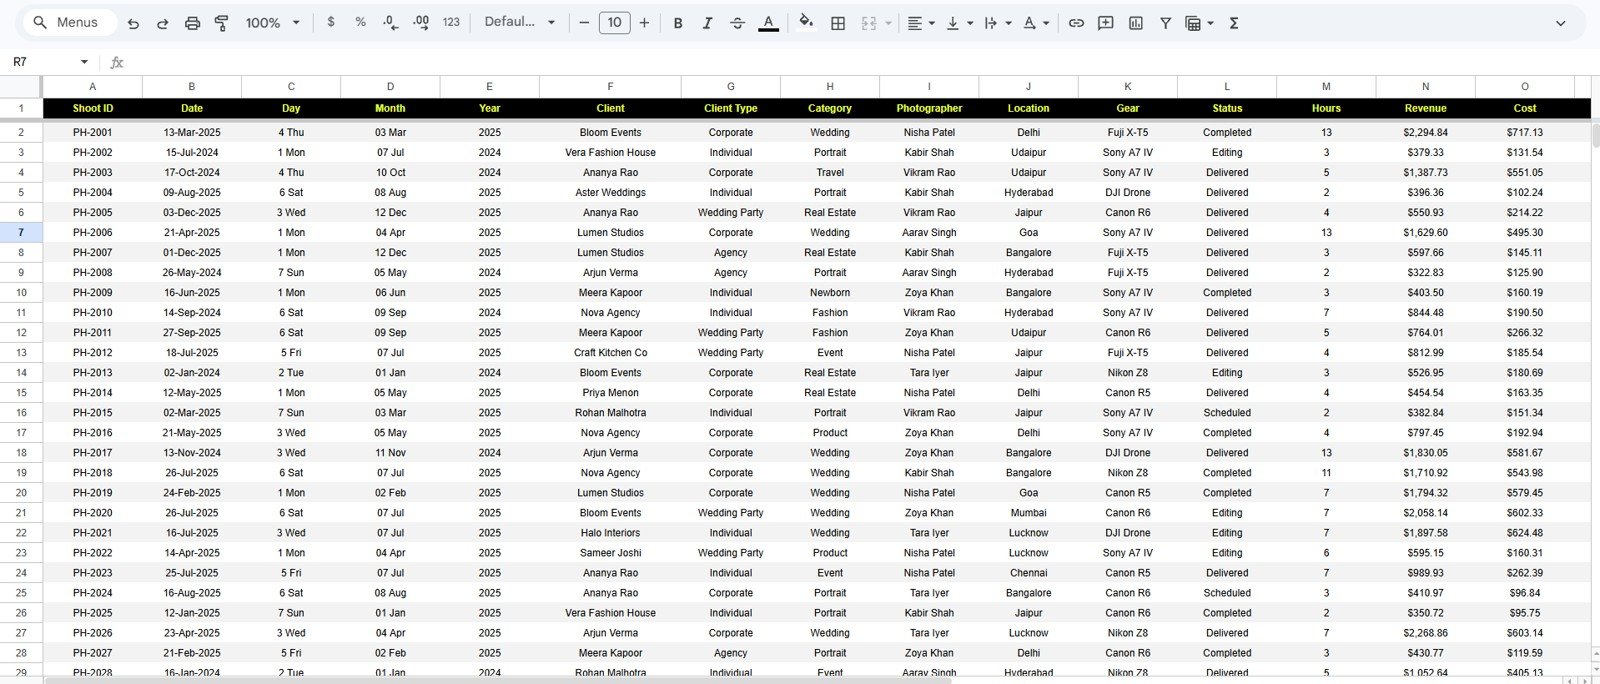1600x684 pixels.
Task: Click the search magnifier in Menus box
Action: click(x=40, y=22)
